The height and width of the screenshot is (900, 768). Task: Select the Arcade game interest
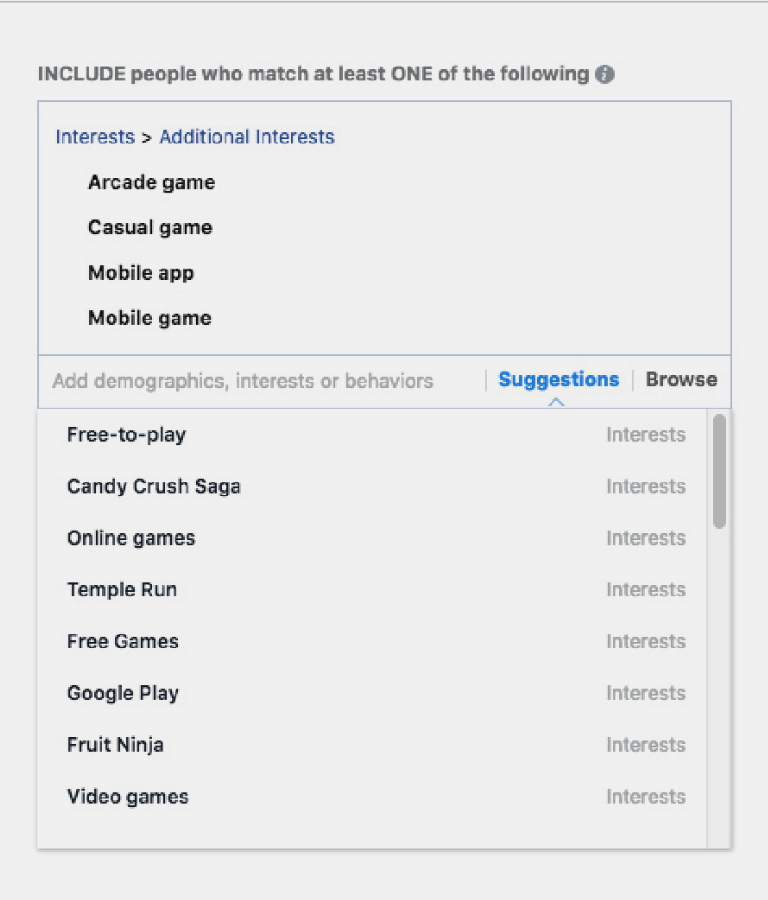(x=151, y=182)
